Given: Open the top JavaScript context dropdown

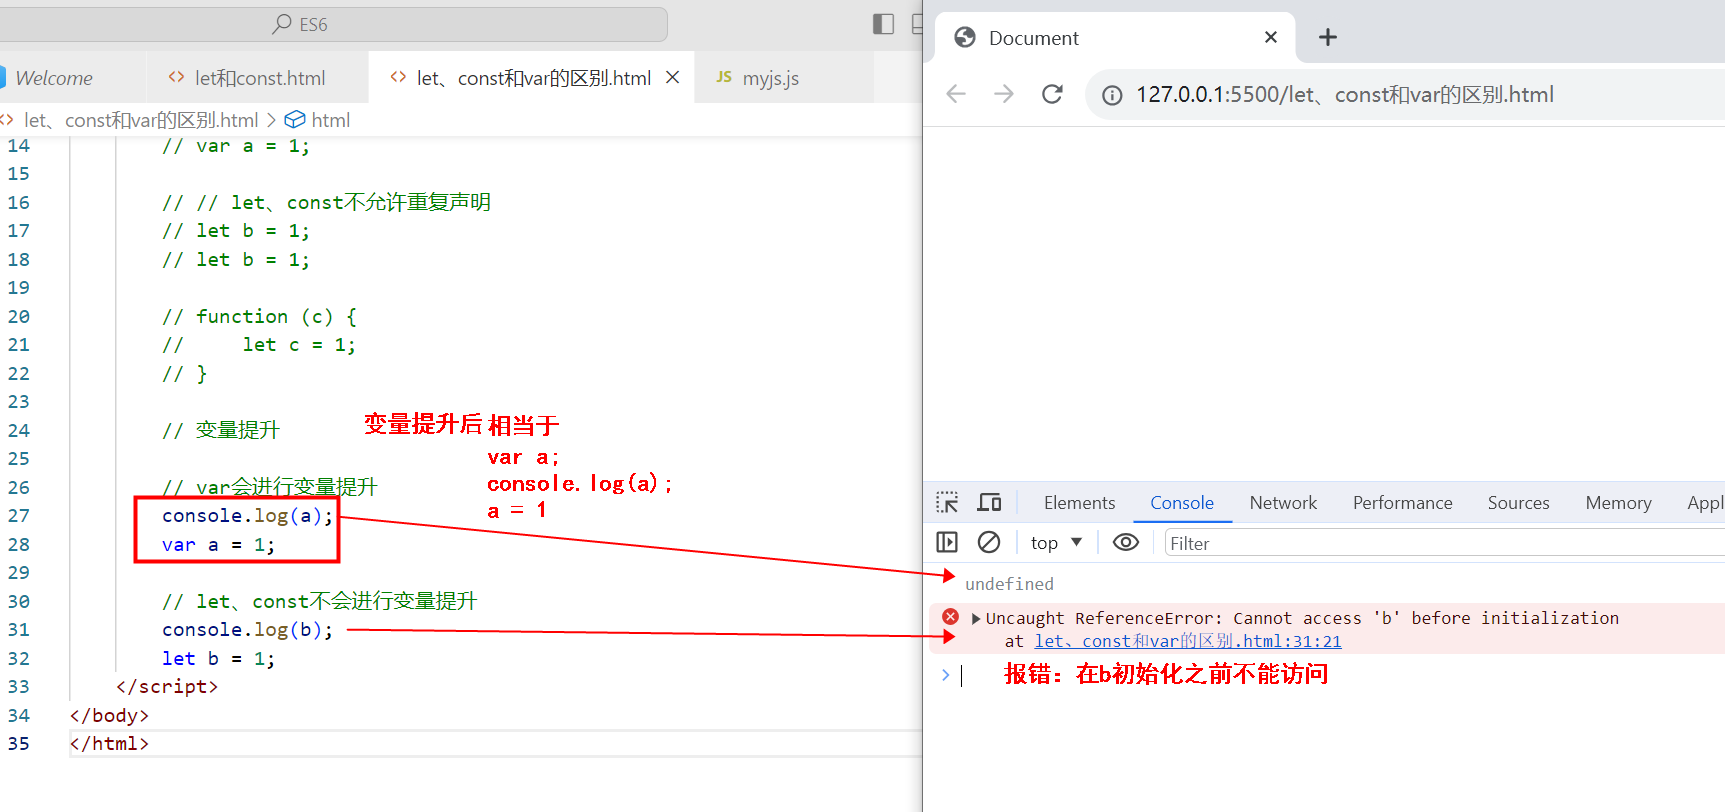Looking at the screenshot, I should 1057,543.
